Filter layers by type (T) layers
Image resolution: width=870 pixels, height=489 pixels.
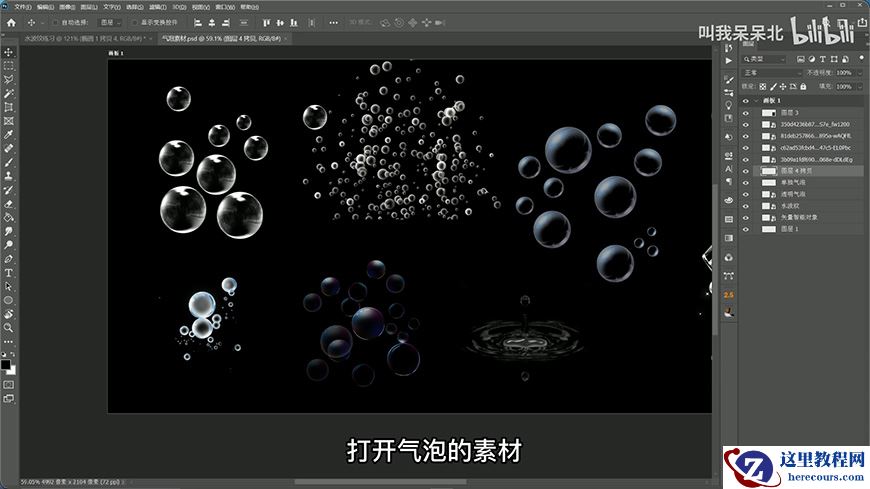point(823,59)
